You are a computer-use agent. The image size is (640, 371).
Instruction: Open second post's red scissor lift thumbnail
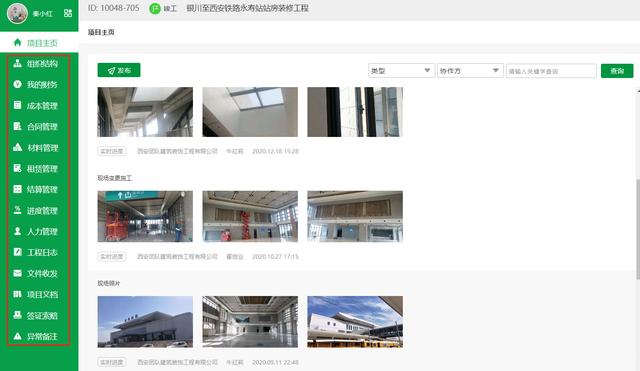point(145,216)
